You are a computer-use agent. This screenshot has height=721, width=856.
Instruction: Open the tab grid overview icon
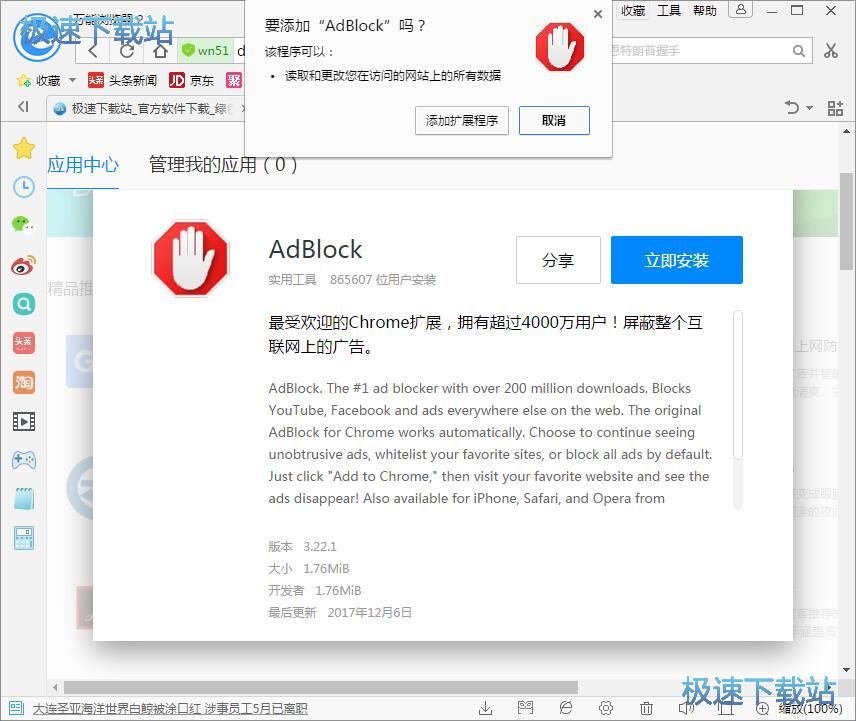(x=835, y=108)
